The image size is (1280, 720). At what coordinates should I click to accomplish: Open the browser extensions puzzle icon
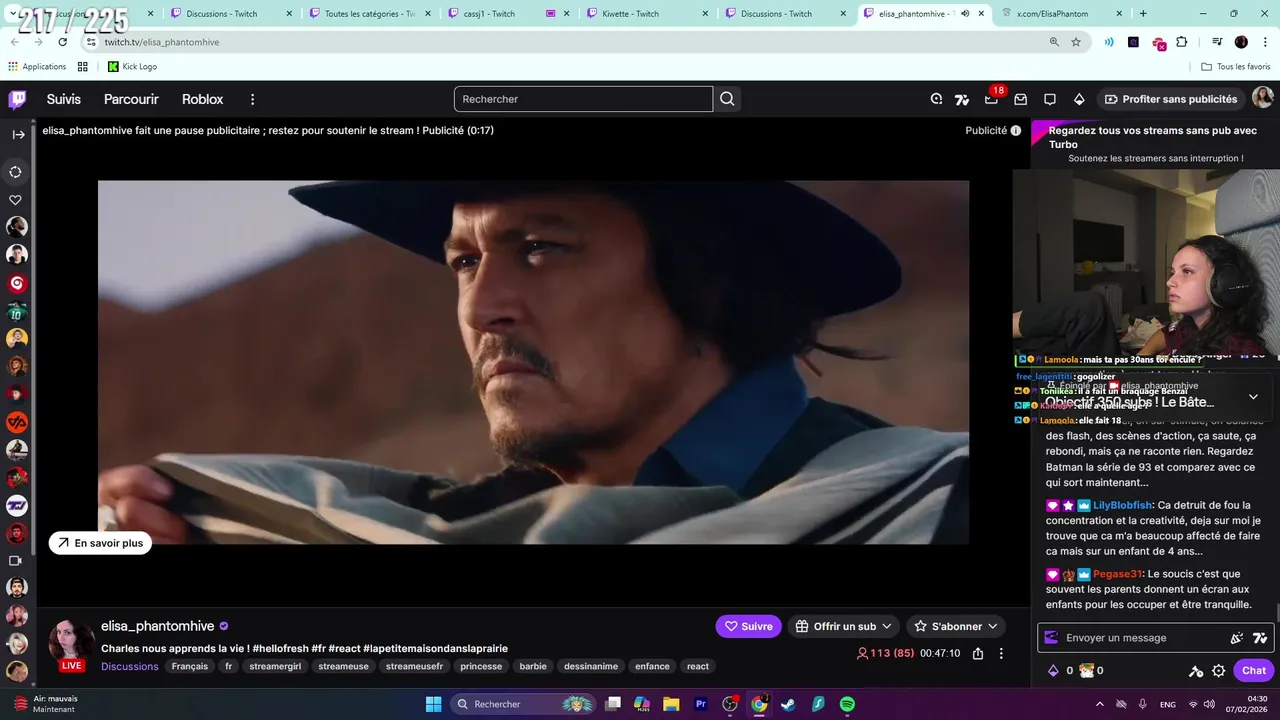click(1181, 42)
